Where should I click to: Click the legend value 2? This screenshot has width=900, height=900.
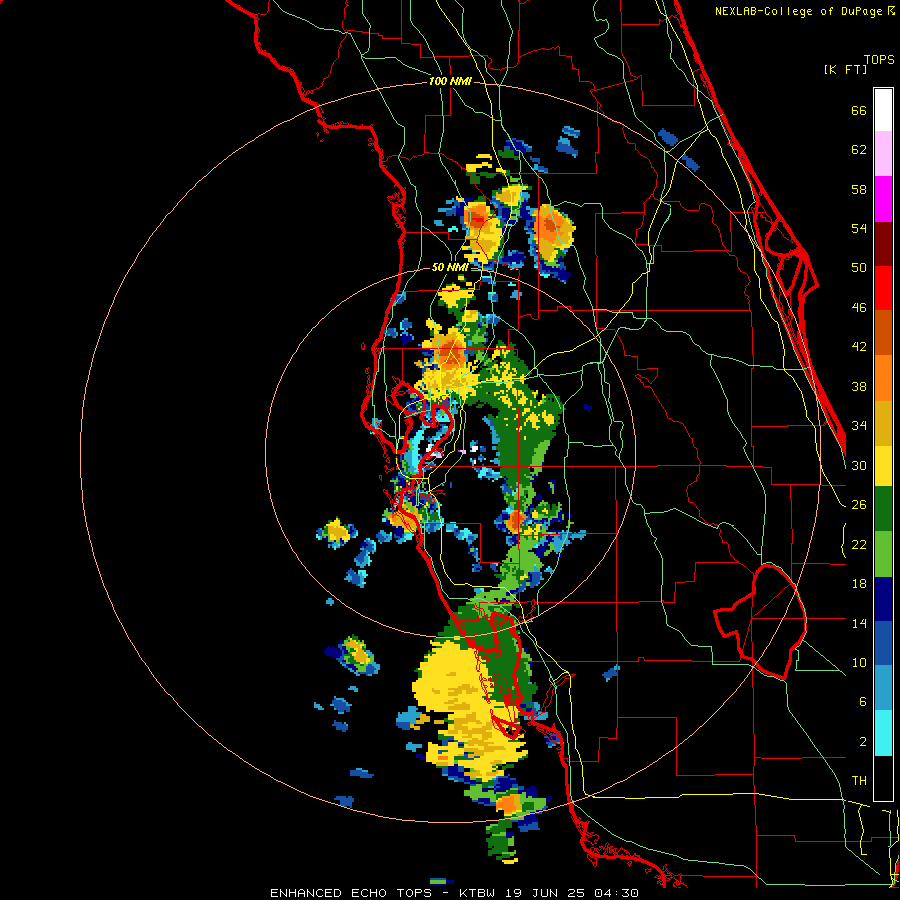862,742
